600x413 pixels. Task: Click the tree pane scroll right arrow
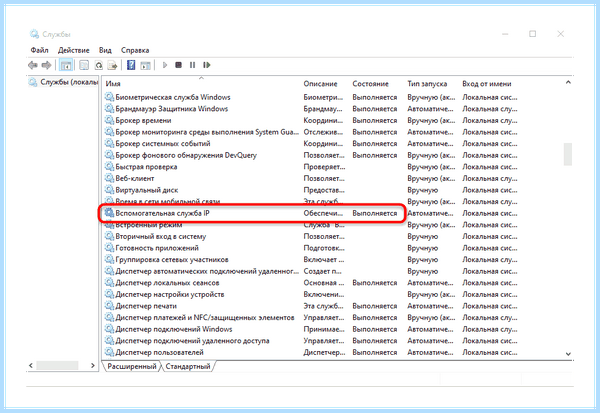click(x=93, y=366)
